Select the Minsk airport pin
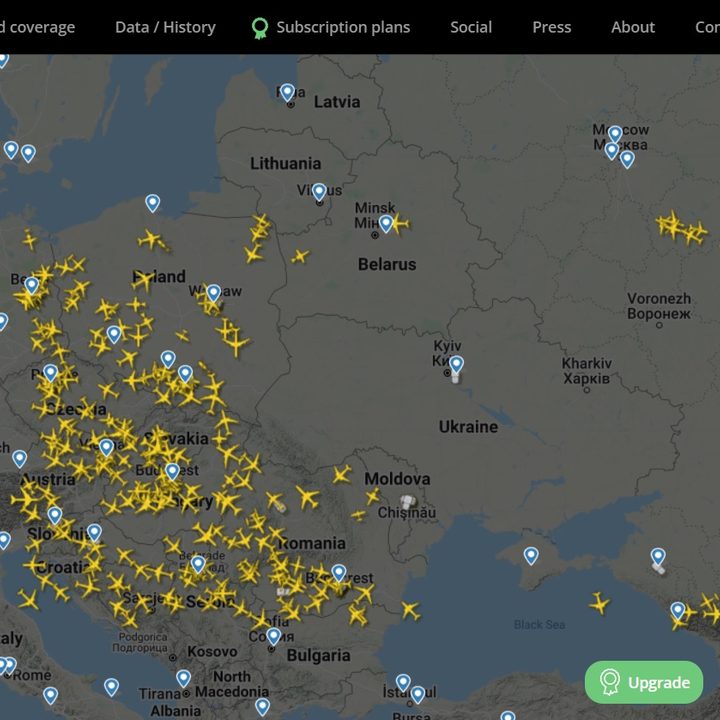720x720 pixels. point(386,224)
